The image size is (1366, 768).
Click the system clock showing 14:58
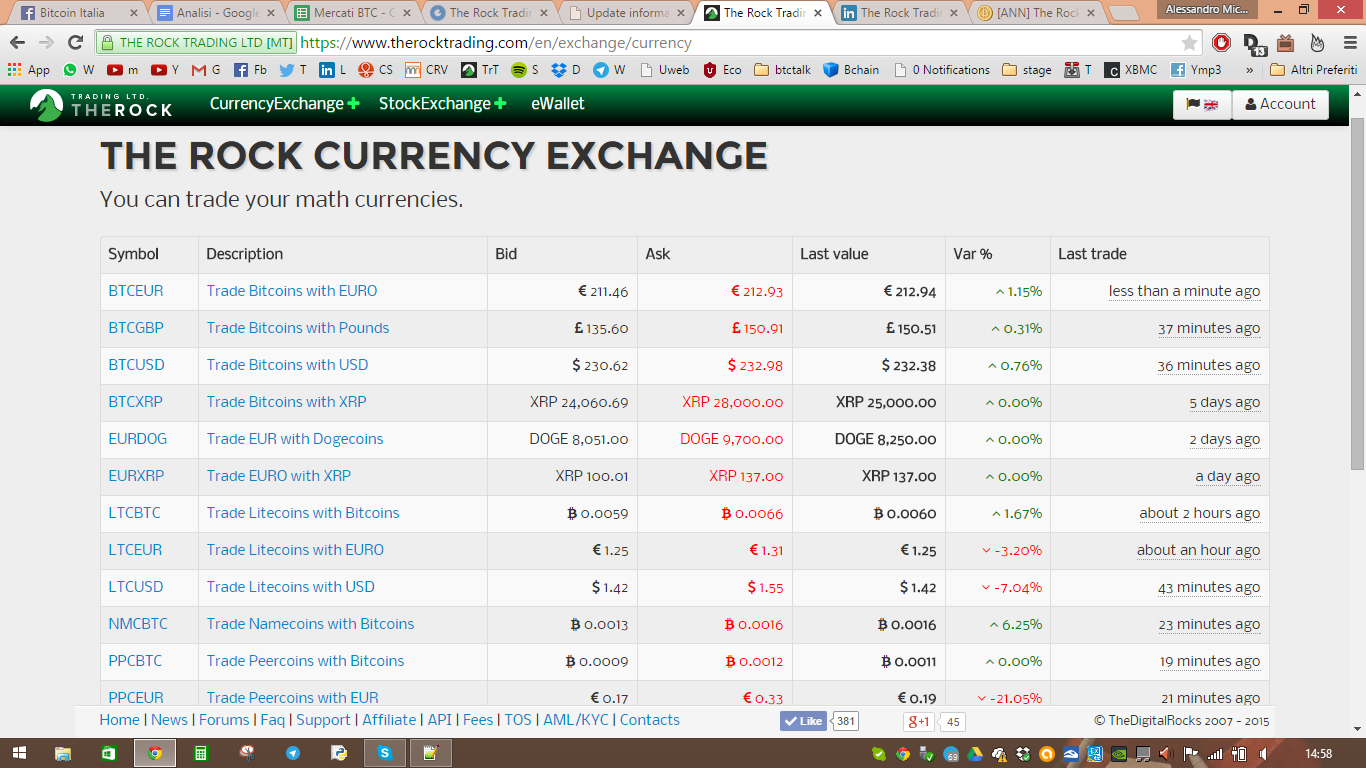click(1319, 754)
